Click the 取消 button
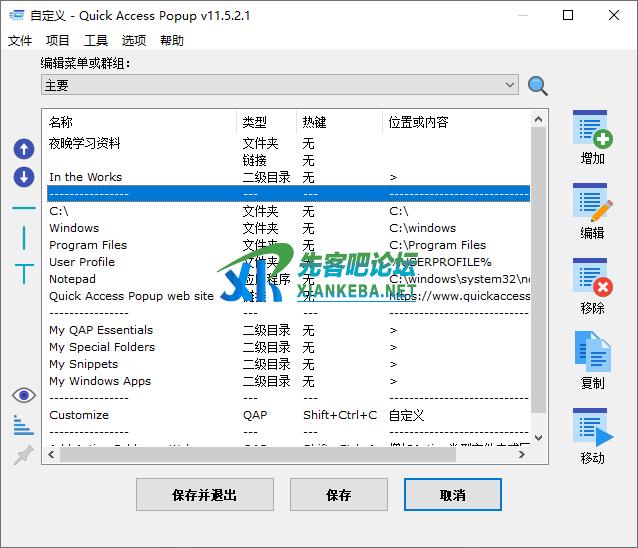The width and height of the screenshot is (638, 548). click(452, 494)
